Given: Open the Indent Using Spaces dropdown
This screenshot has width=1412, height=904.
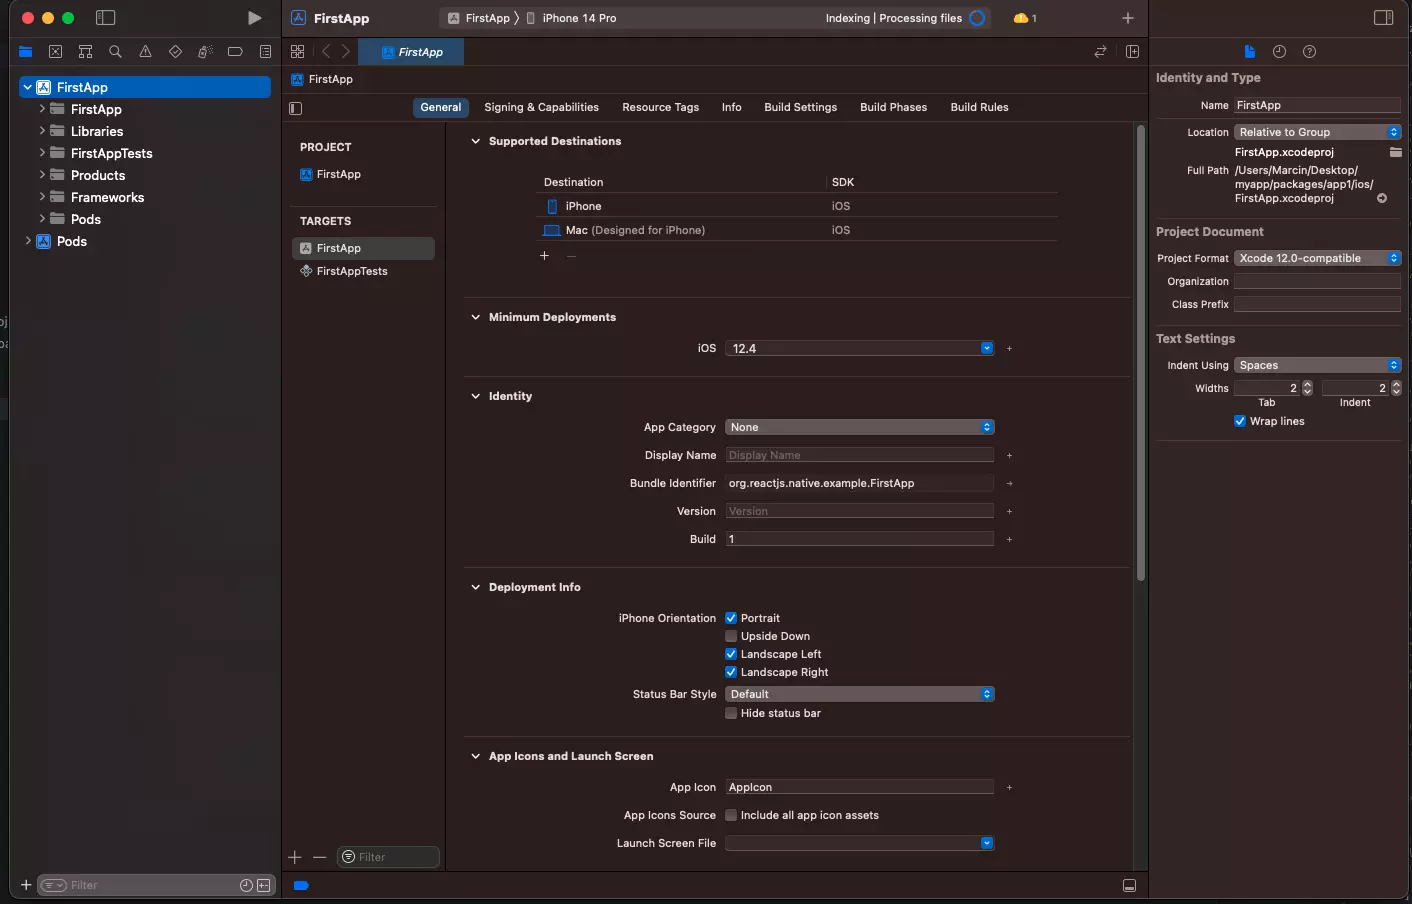Looking at the screenshot, I should click(1317, 365).
